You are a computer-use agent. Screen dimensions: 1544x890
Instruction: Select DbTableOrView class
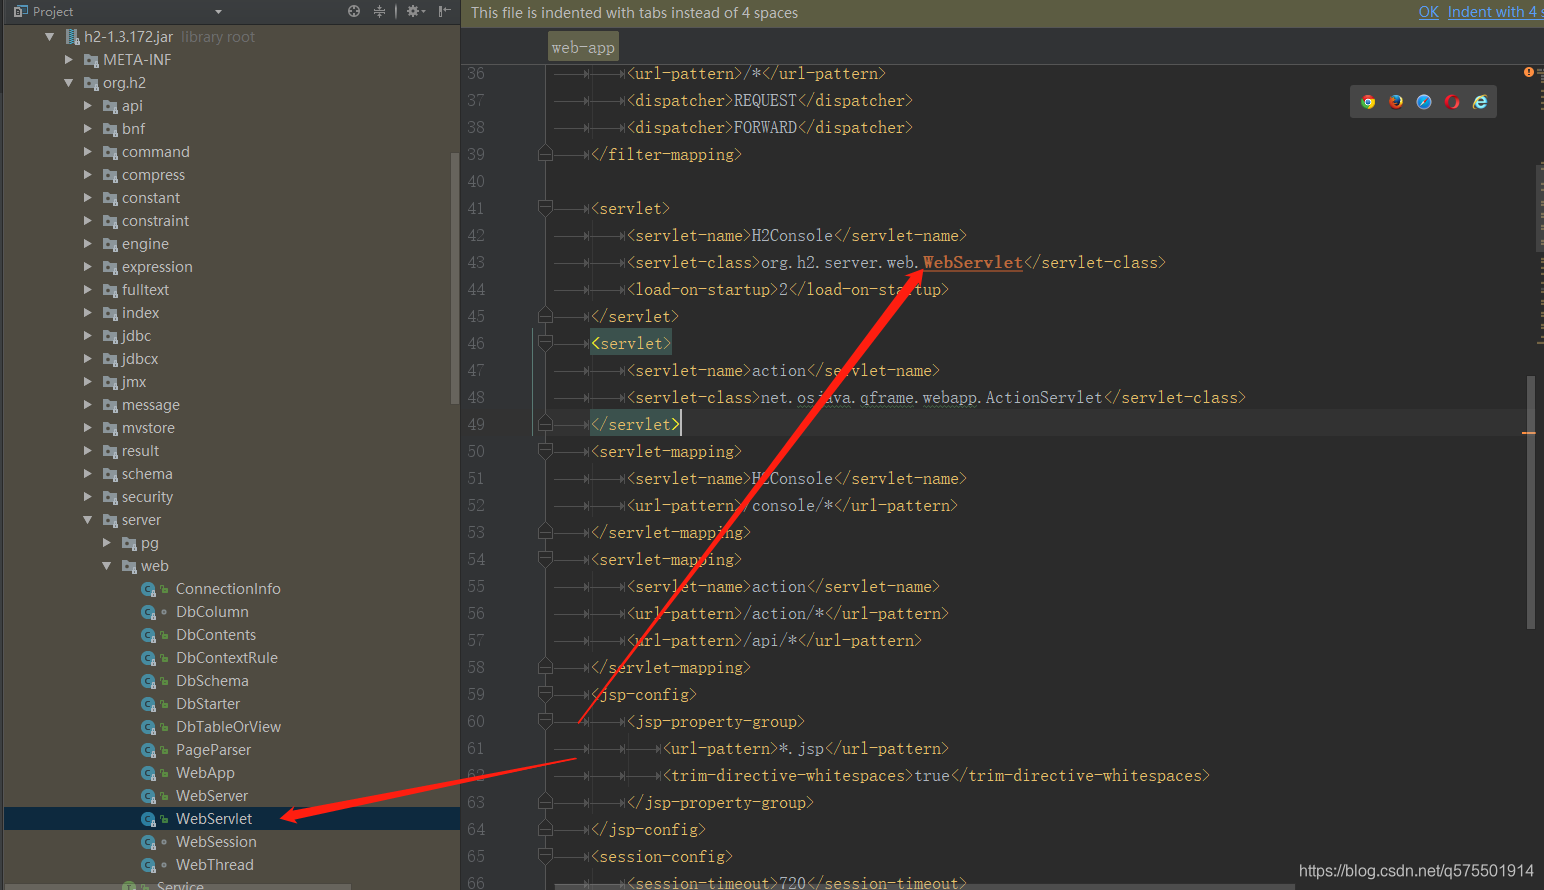tap(228, 727)
